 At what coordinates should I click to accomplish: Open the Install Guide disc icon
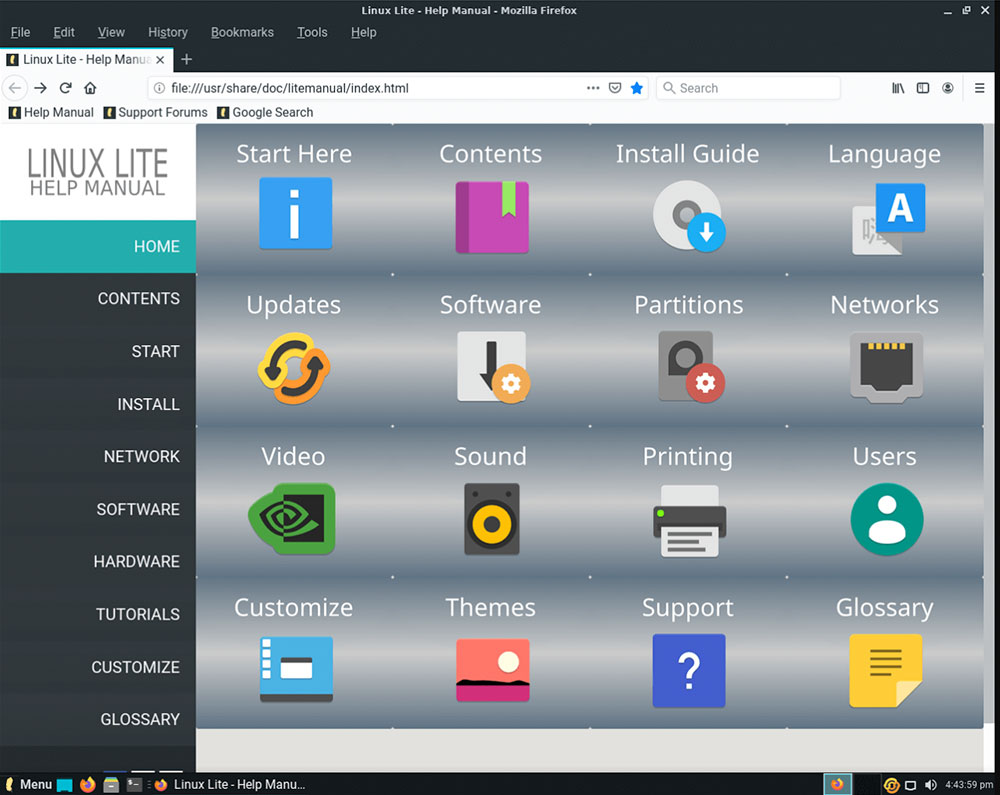coord(689,215)
